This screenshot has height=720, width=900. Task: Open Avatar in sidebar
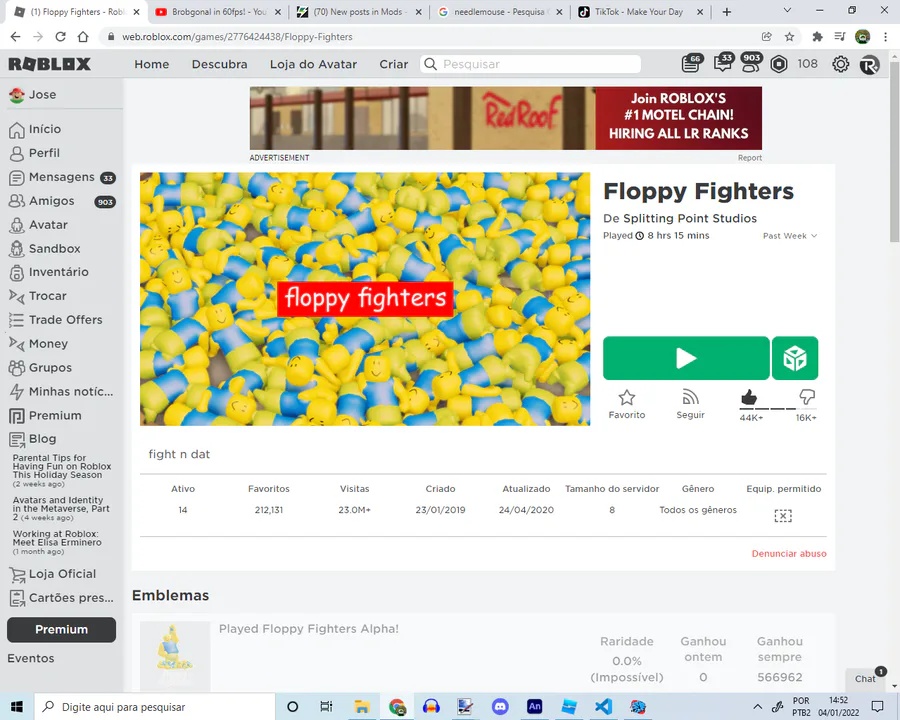[38, 225]
